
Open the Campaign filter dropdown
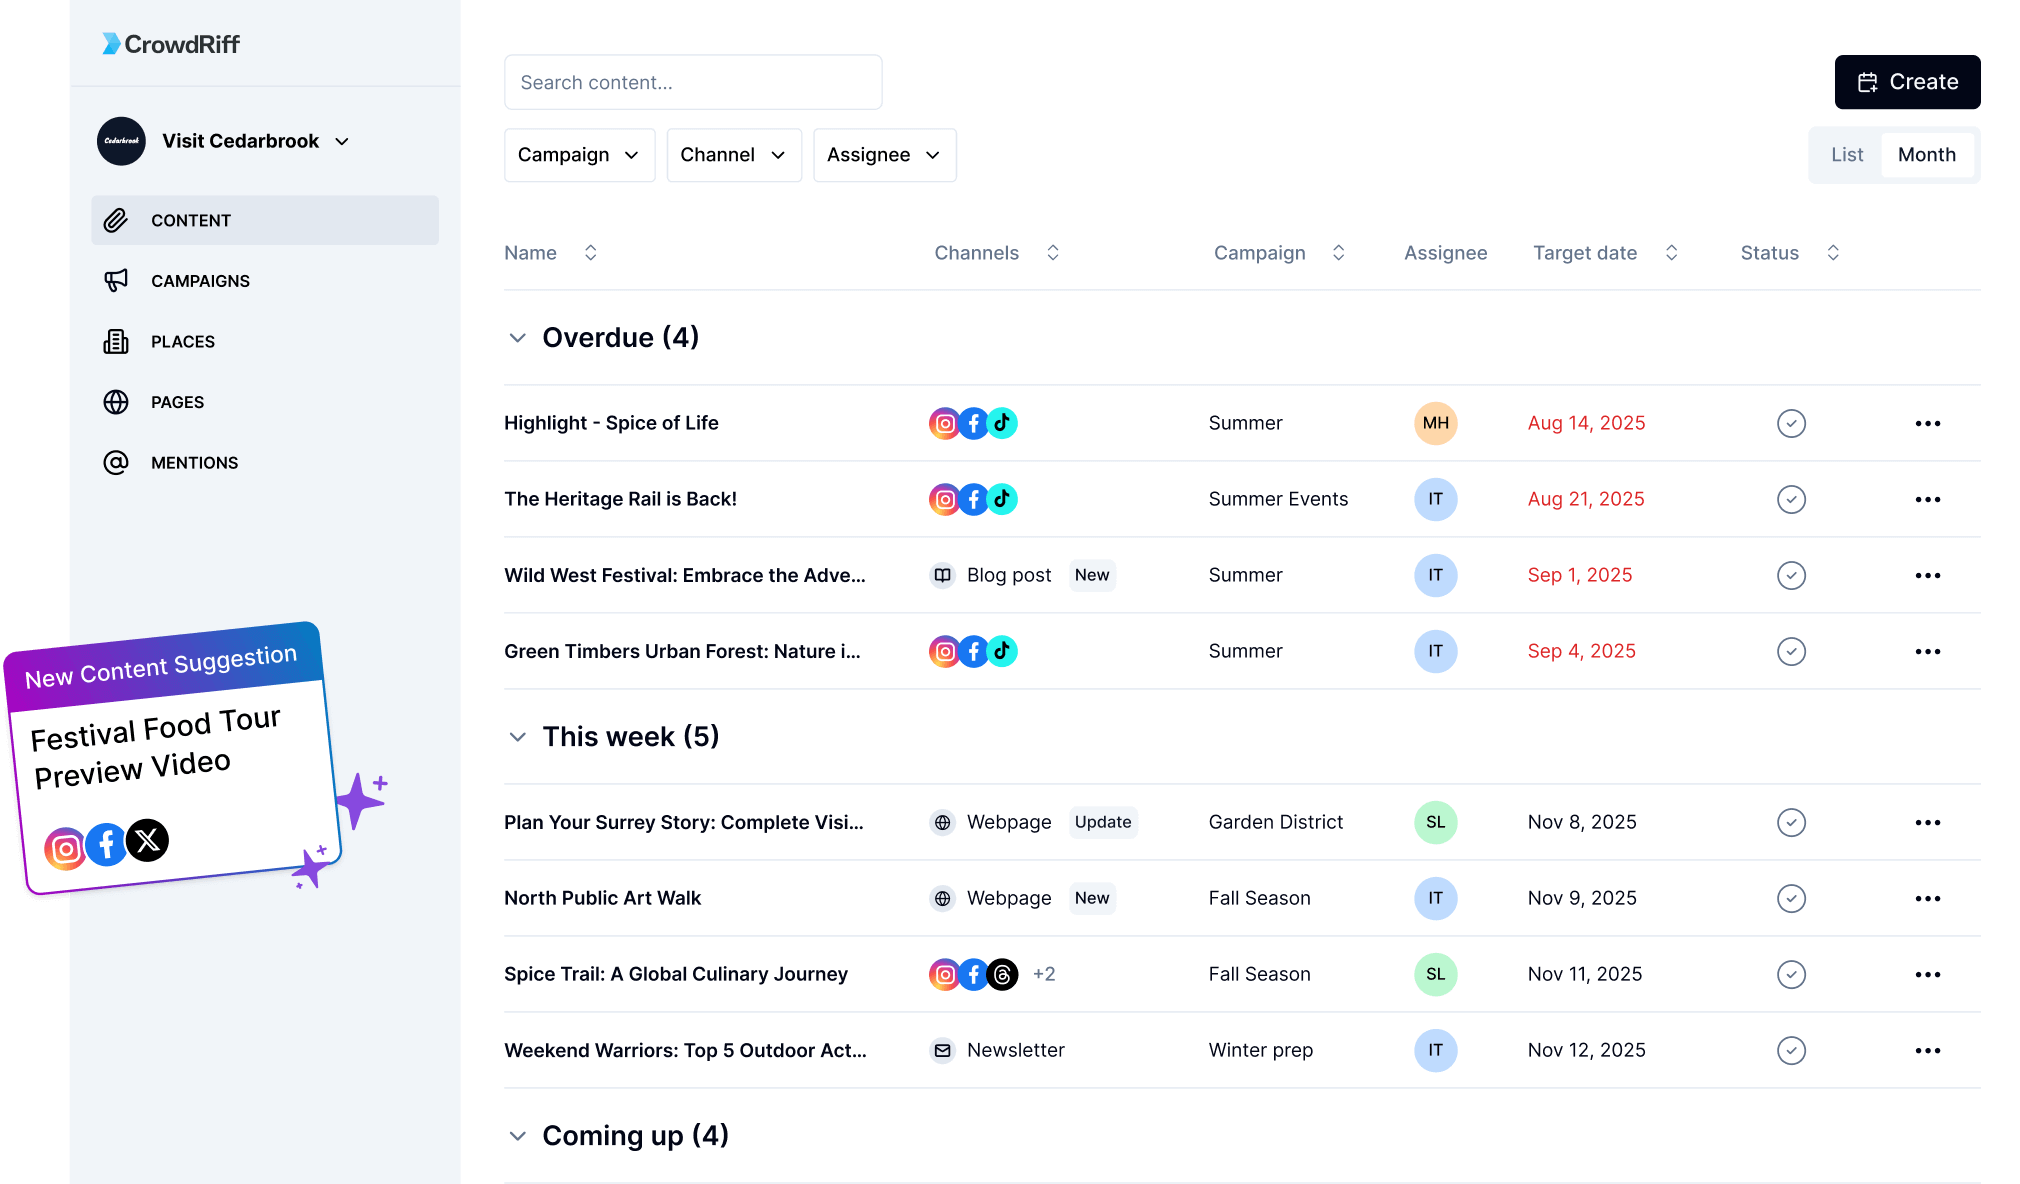[x=579, y=155]
